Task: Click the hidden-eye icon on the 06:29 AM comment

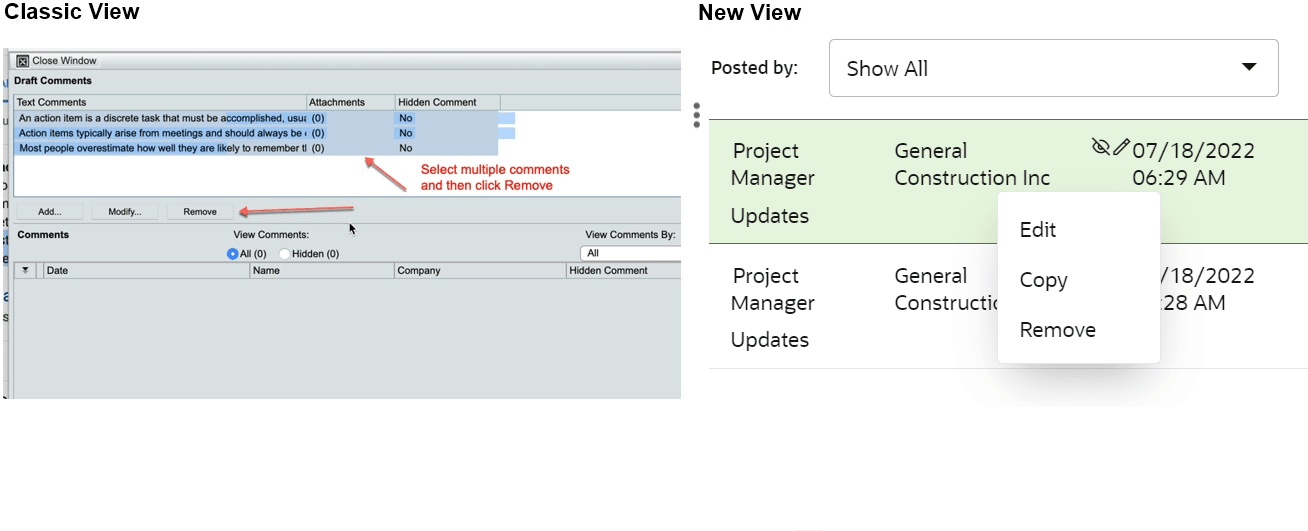Action: pyautogui.click(x=1101, y=147)
